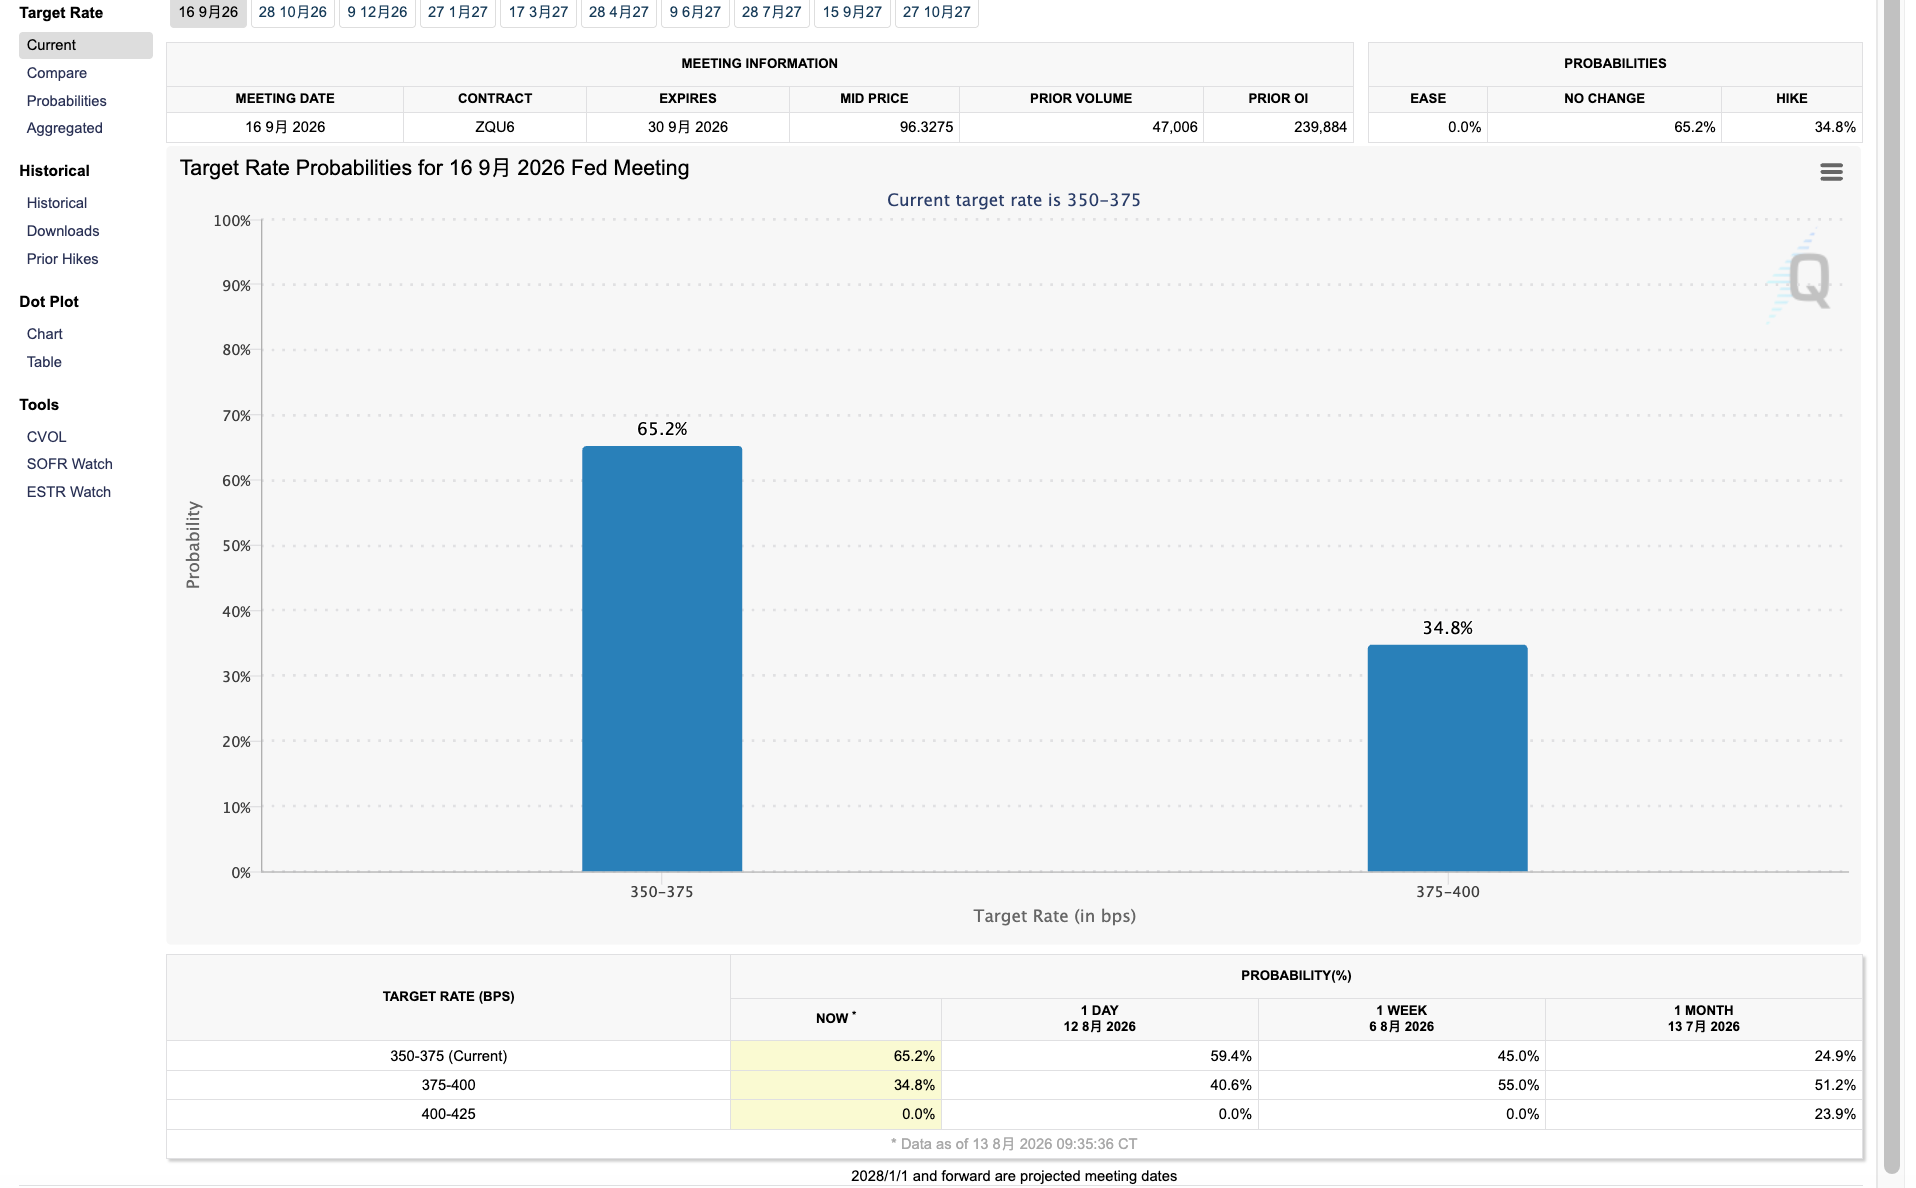The width and height of the screenshot is (1916, 1188).
Task: Open the SOFR Watch tool
Action: (x=70, y=464)
